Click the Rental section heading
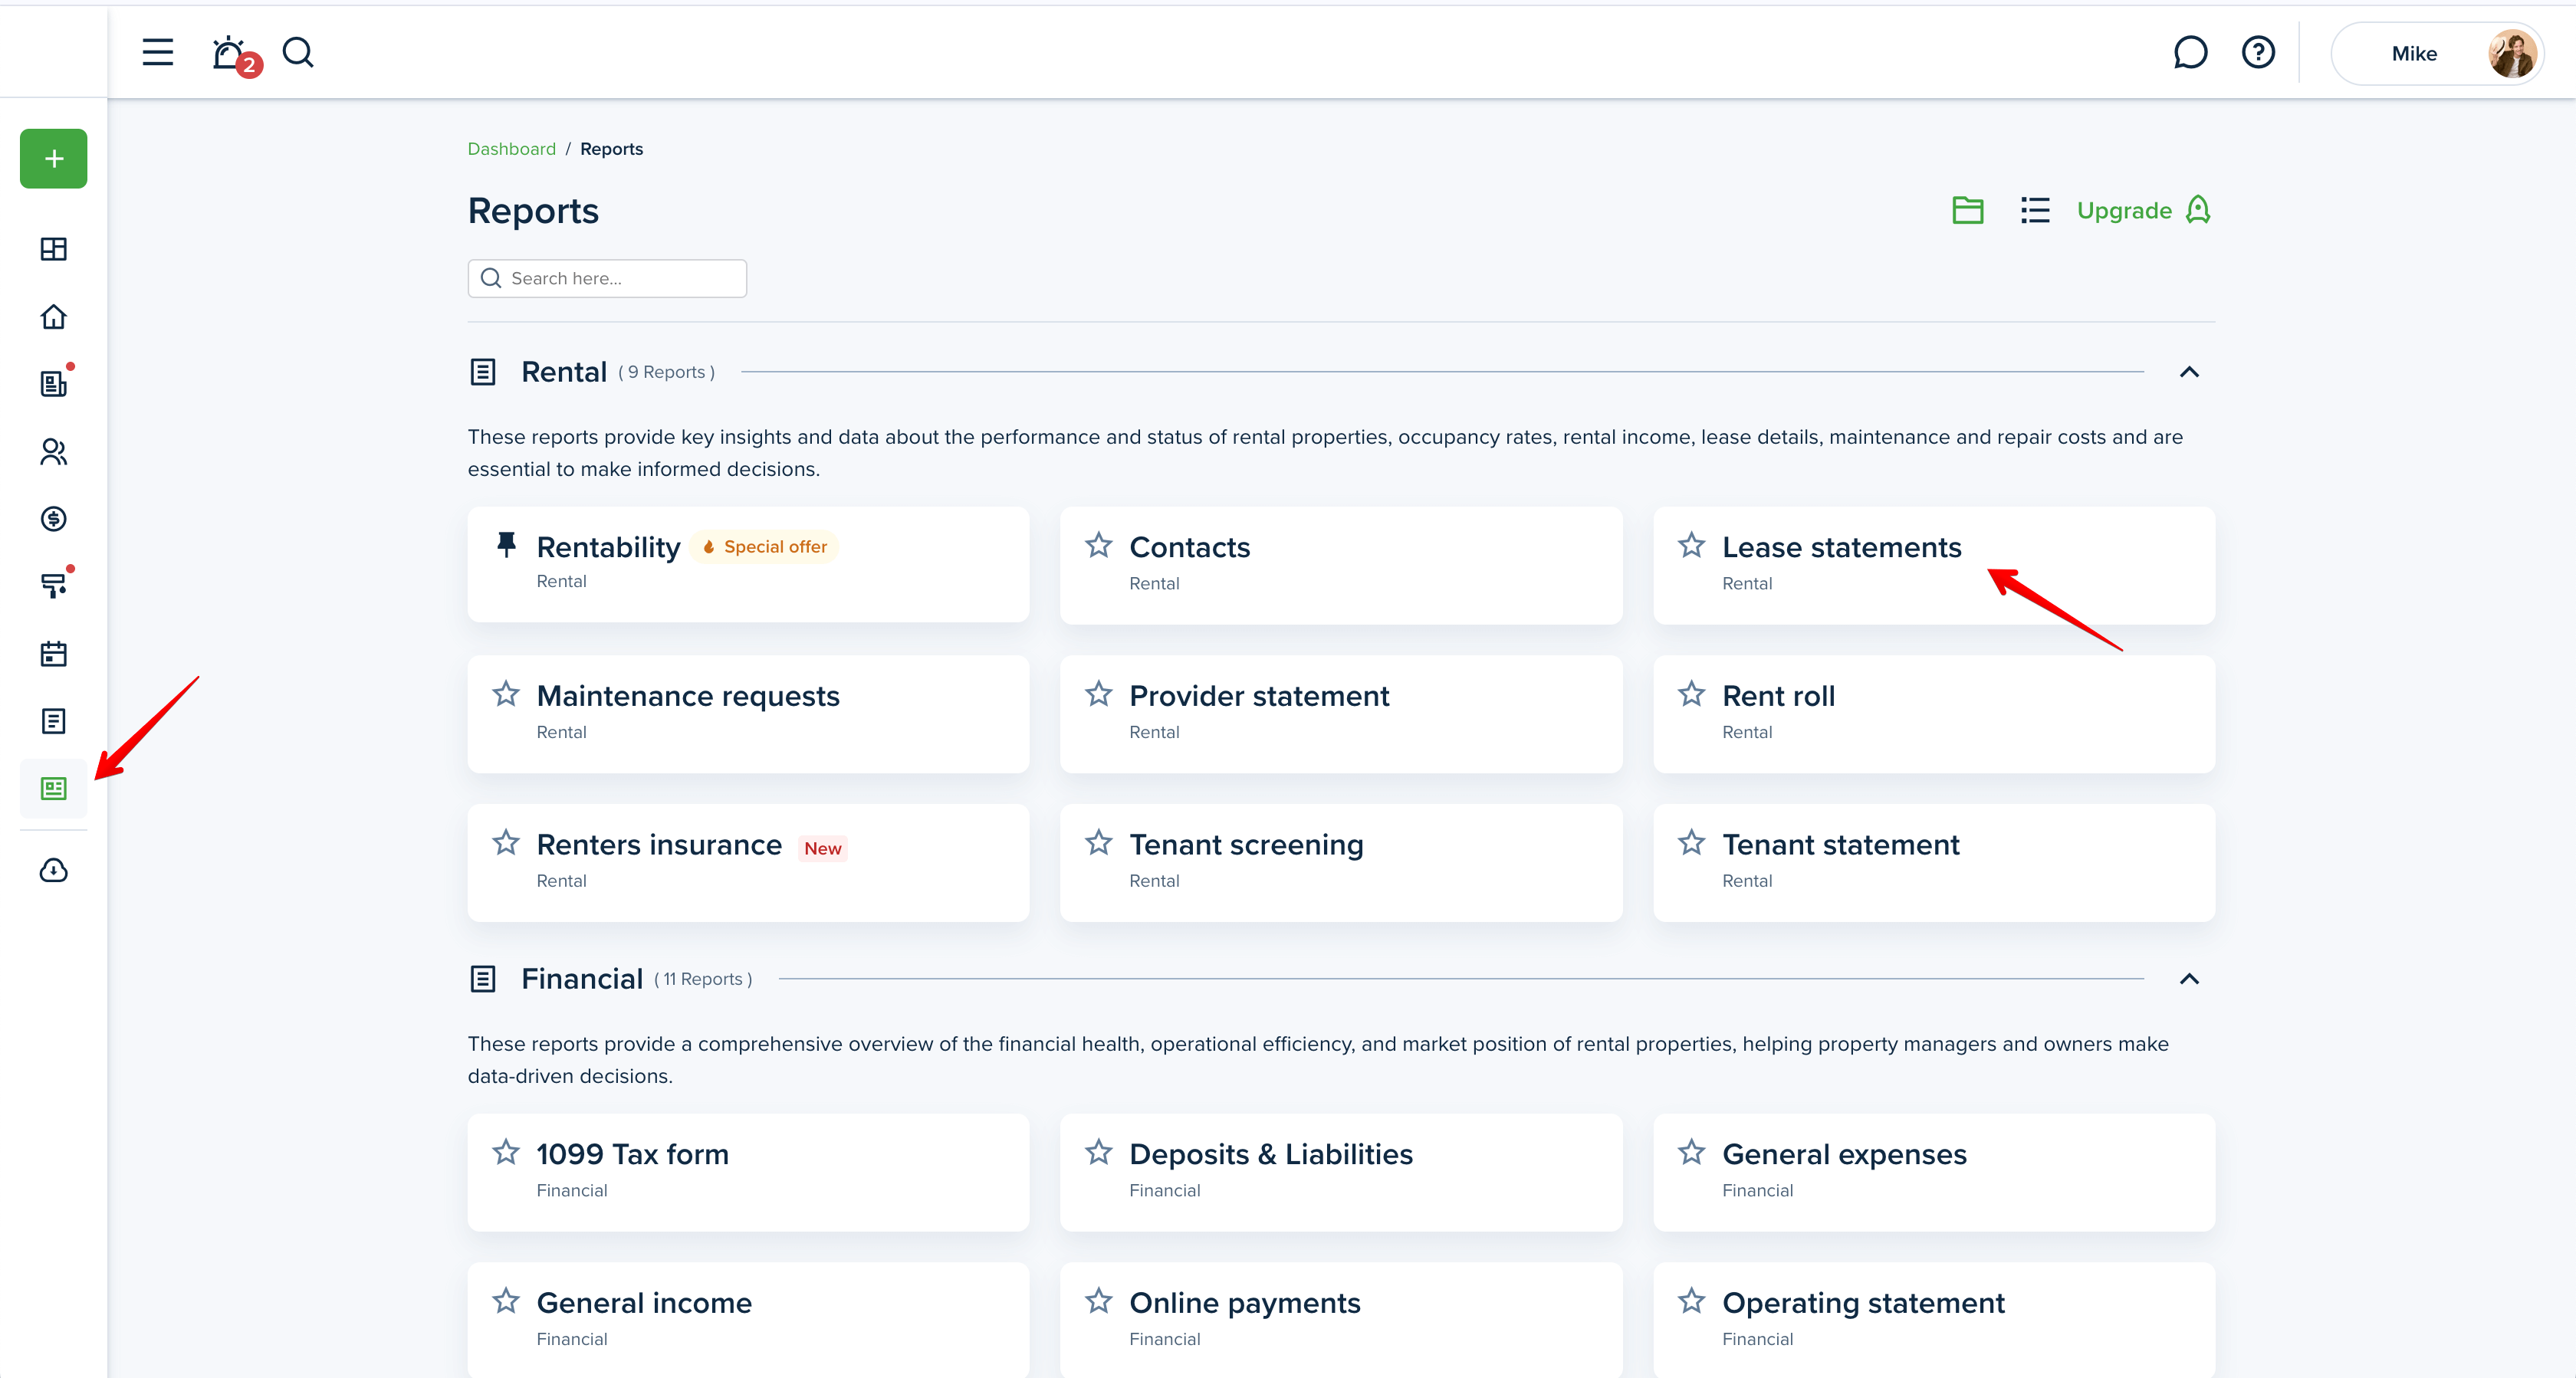The width and height of the screenshot is (2576, 1378). 563,372
